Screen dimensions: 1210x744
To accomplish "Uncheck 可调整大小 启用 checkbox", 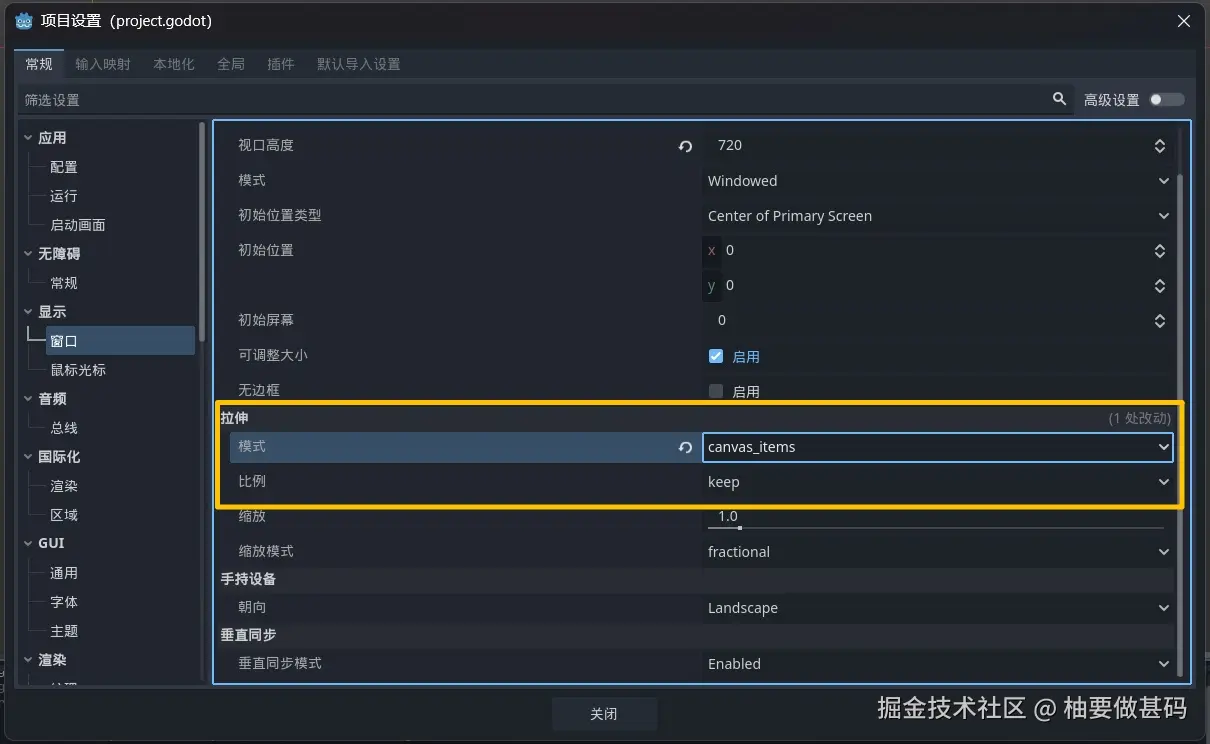I will [x=716, y=356].
